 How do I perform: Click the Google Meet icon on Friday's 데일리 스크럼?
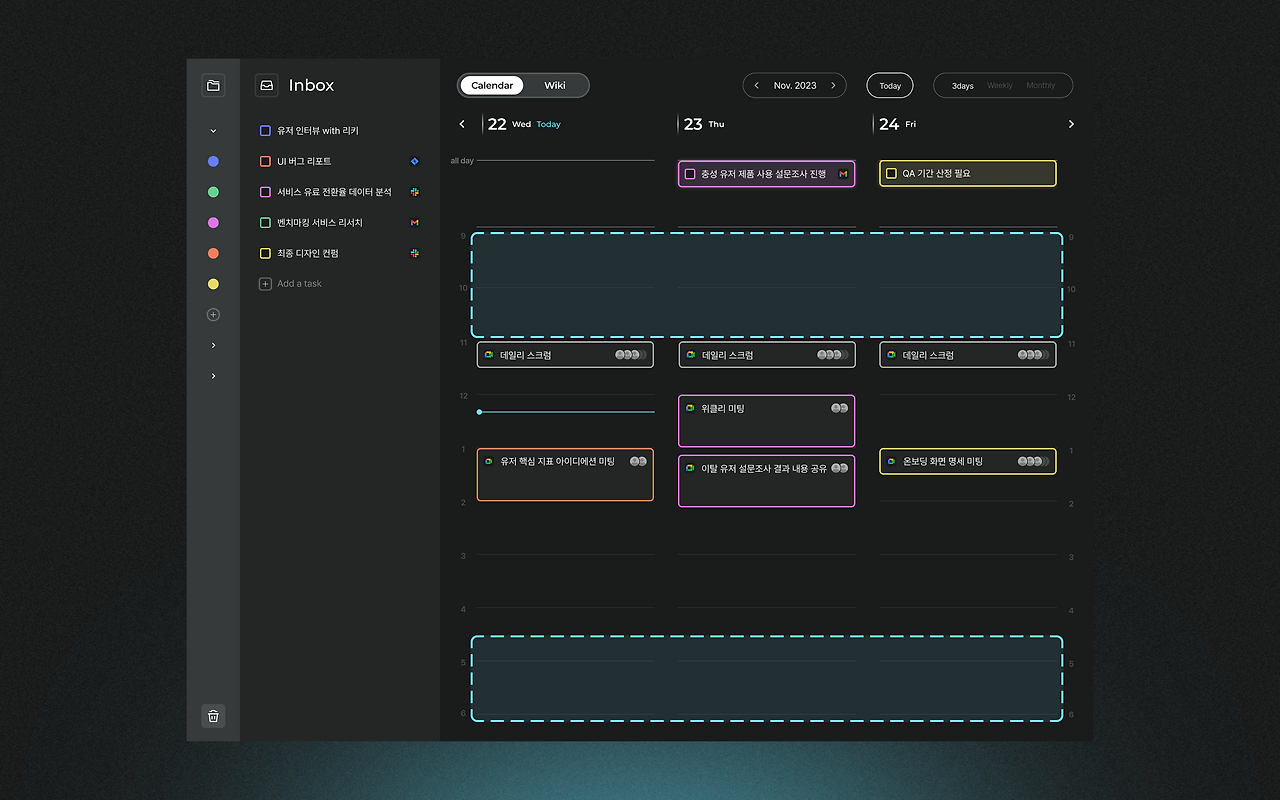891,355
